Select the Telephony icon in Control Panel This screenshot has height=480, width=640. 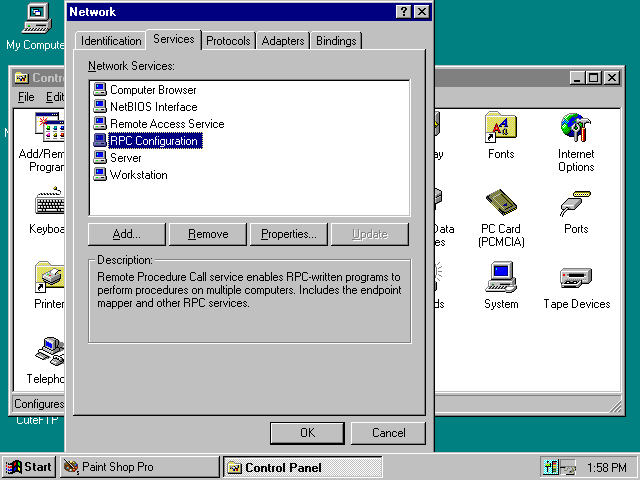tap(50, 351)
